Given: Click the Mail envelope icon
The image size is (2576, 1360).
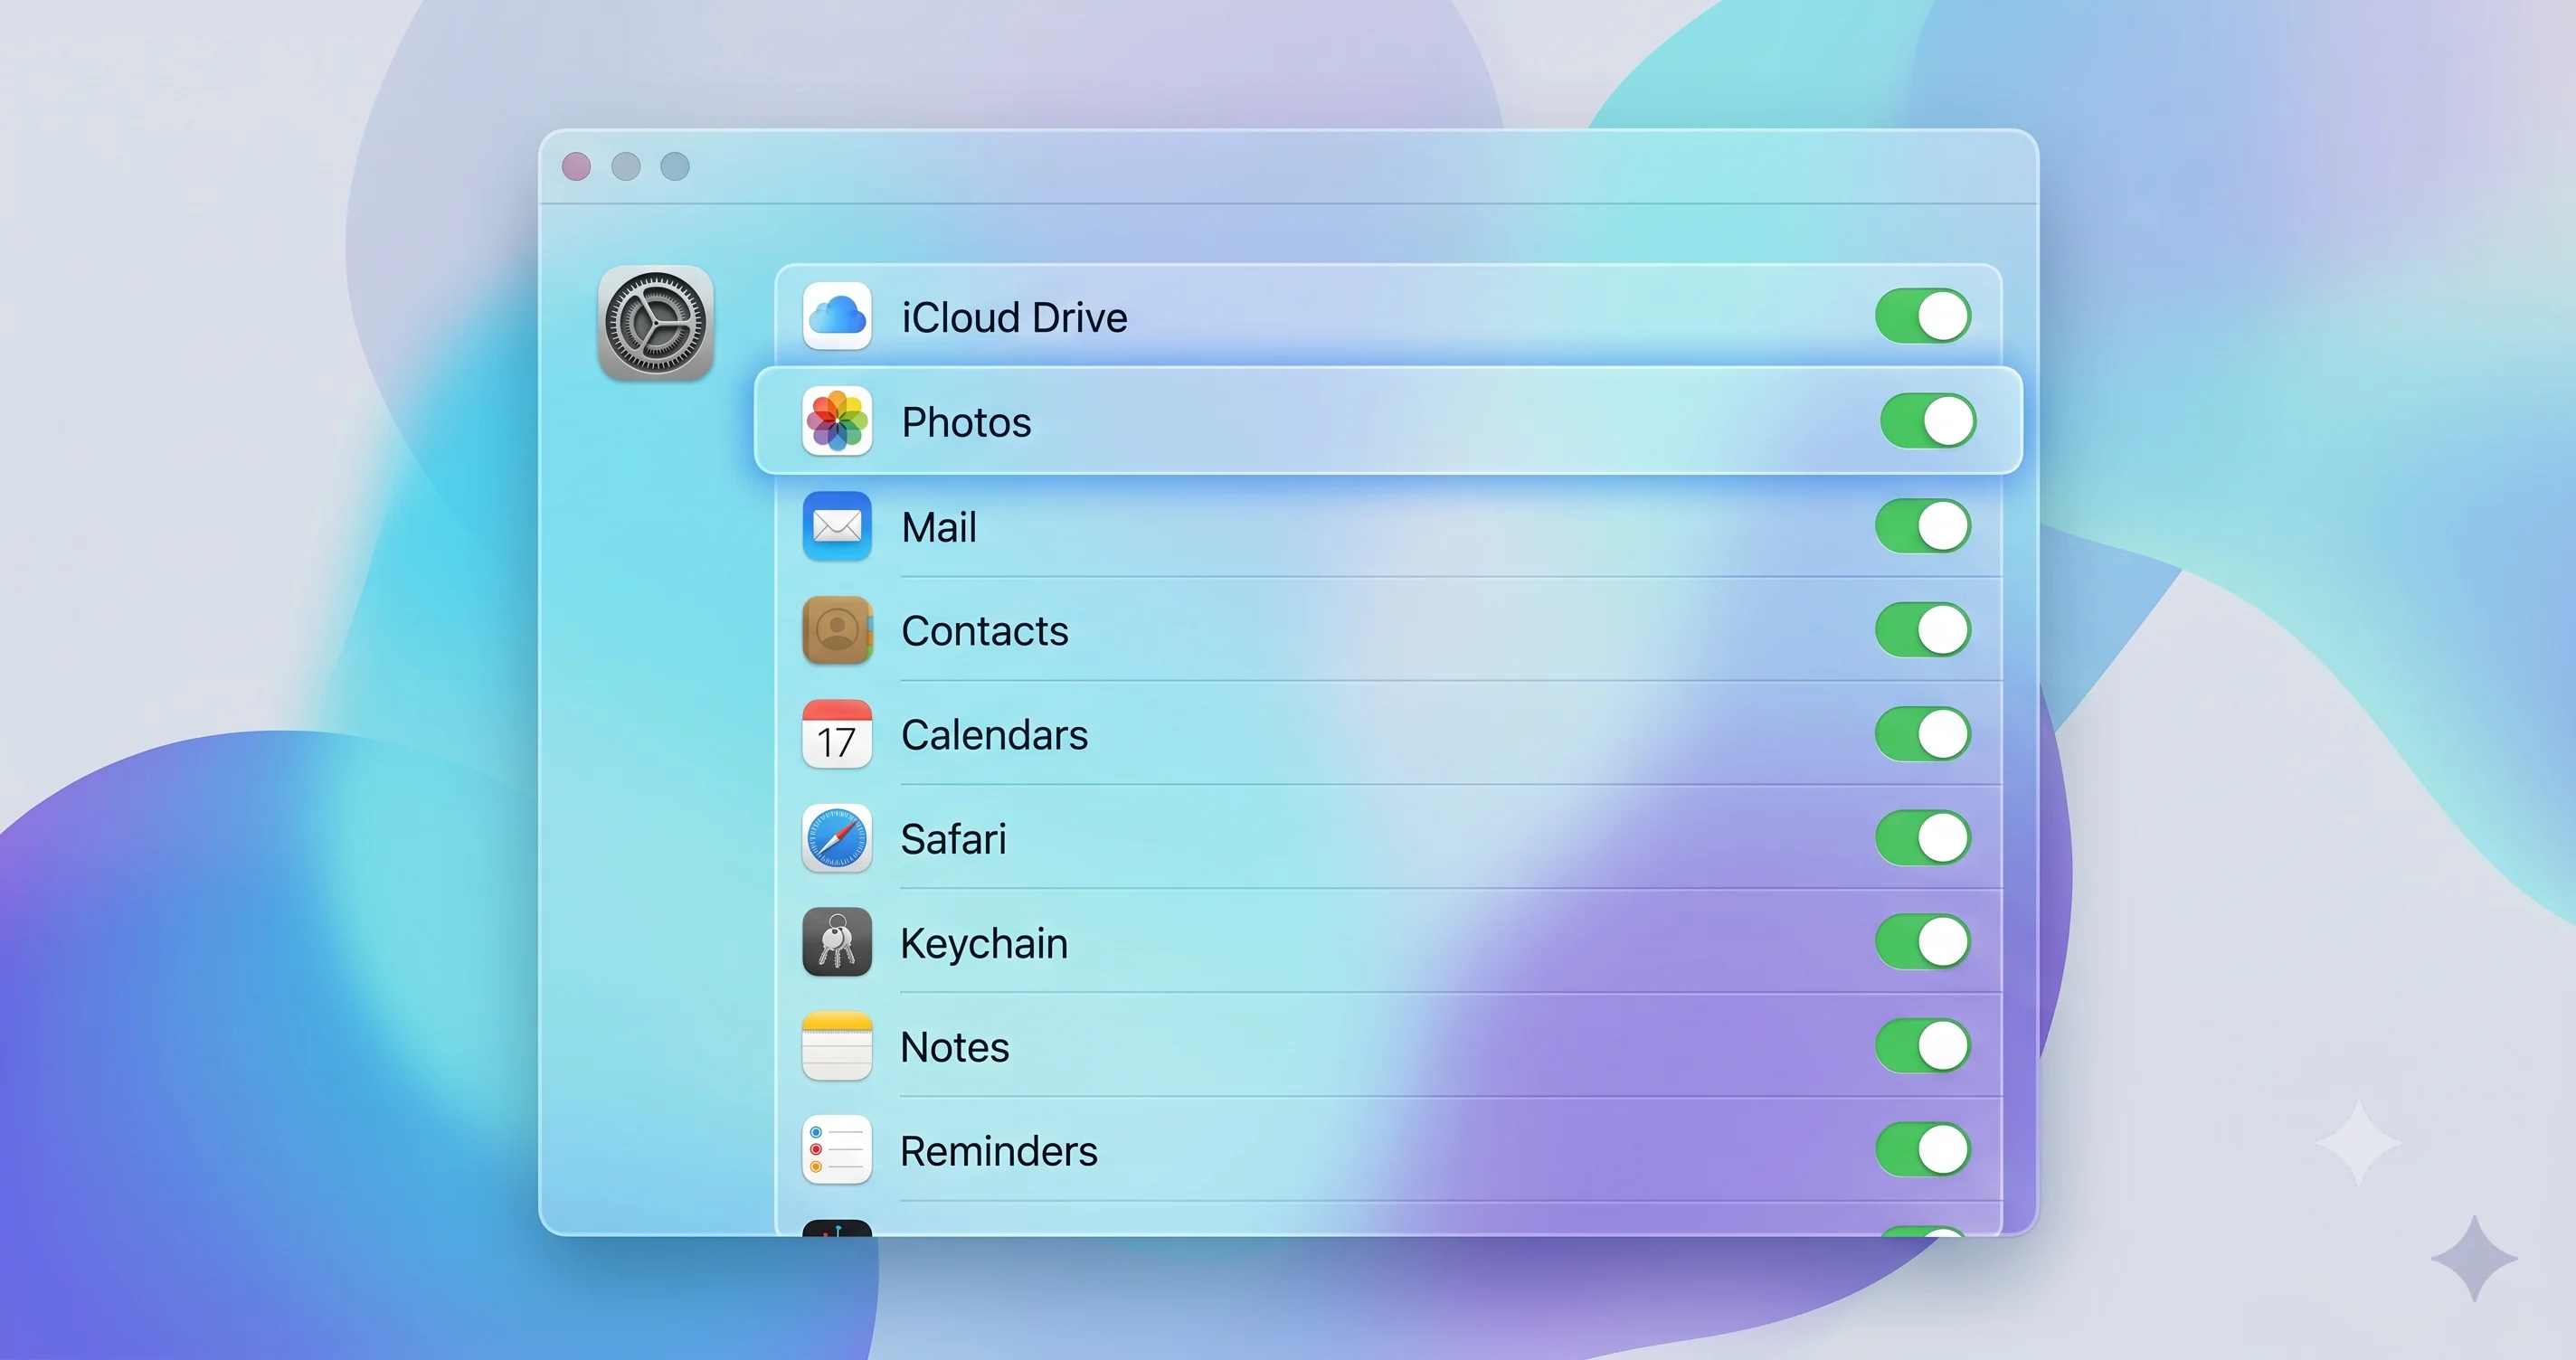Looking at the screenshot, I should pos(837,526).
